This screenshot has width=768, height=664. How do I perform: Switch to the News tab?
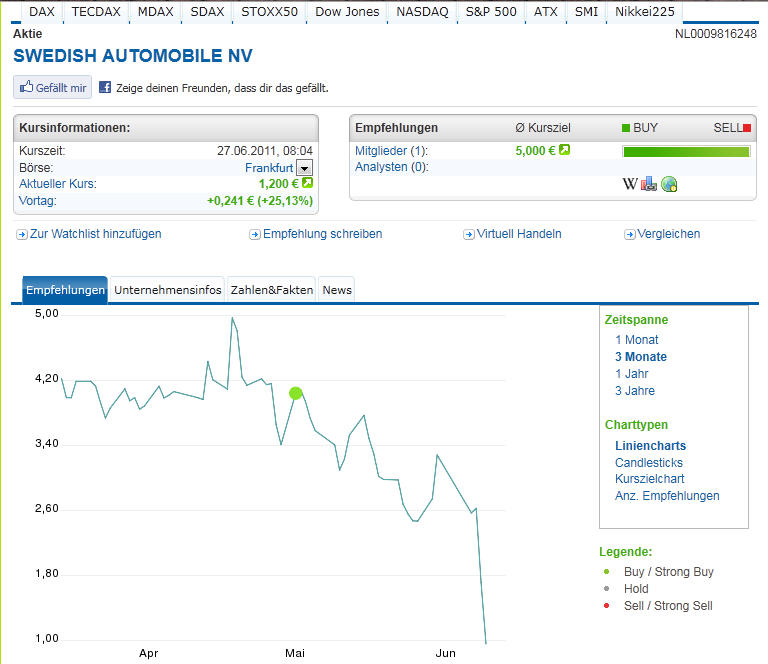coord(337,290)
